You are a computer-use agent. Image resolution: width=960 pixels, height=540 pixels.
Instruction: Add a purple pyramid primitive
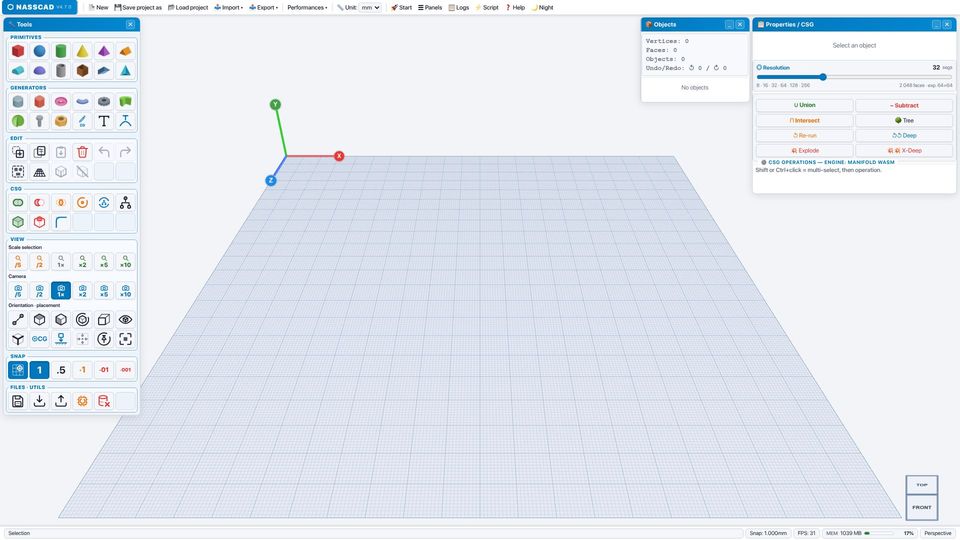103,51
